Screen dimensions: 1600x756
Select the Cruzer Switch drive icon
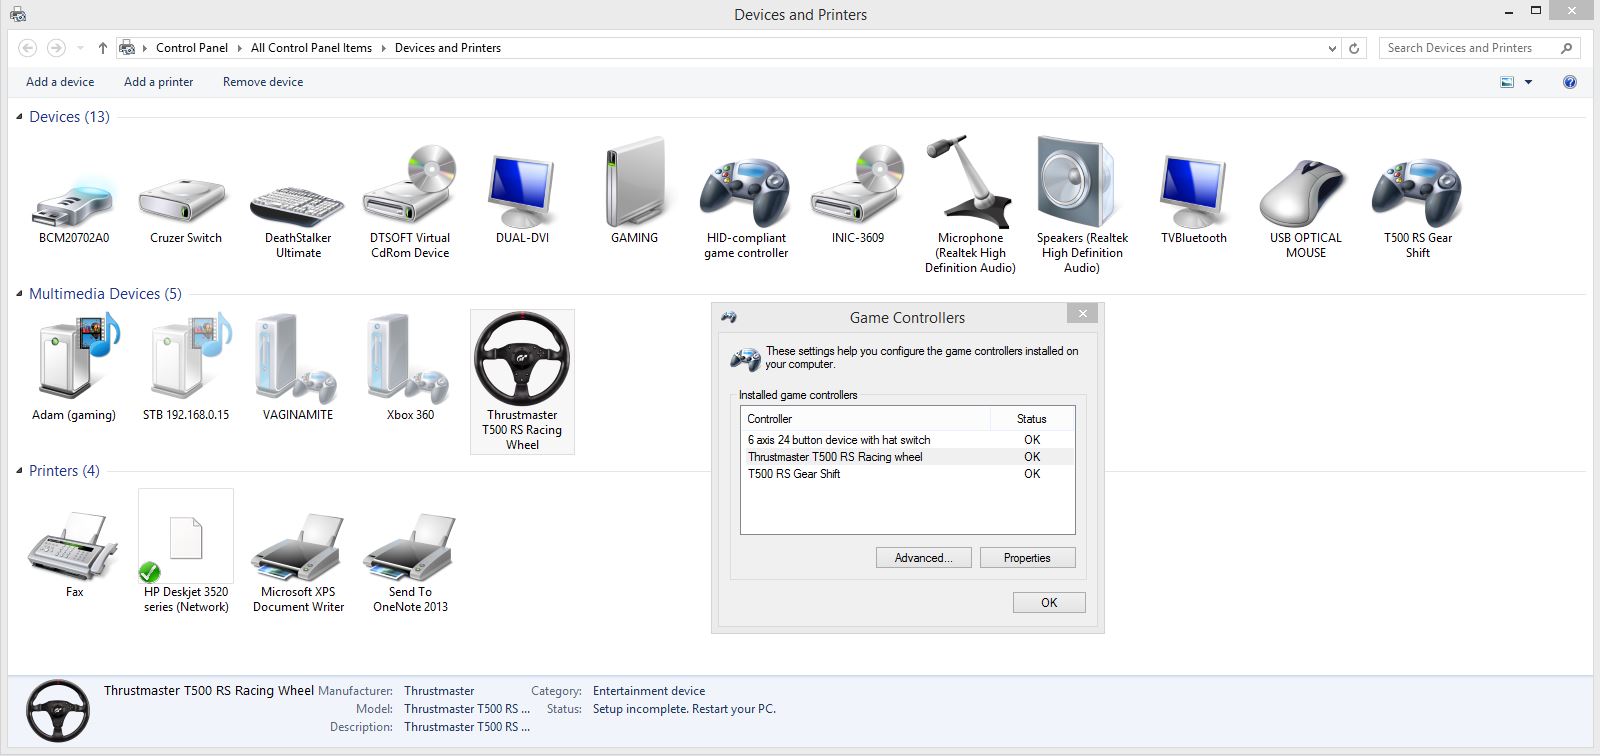(x=185, y=200)
